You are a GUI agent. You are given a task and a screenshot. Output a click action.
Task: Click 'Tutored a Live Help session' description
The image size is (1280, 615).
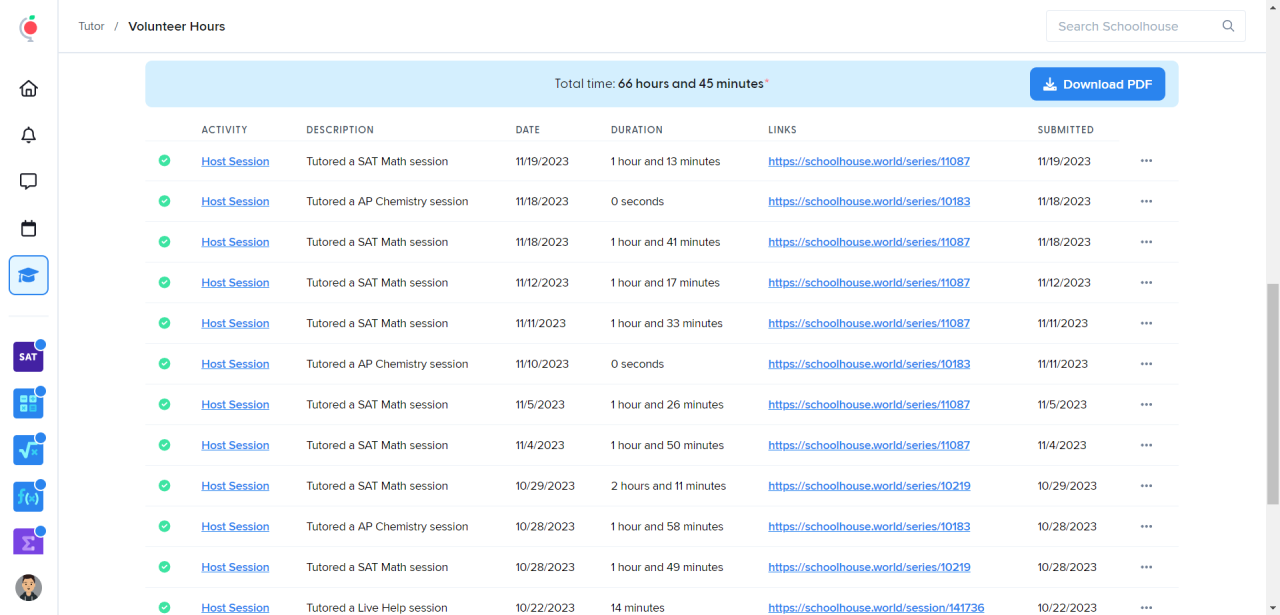coord(377,608)
